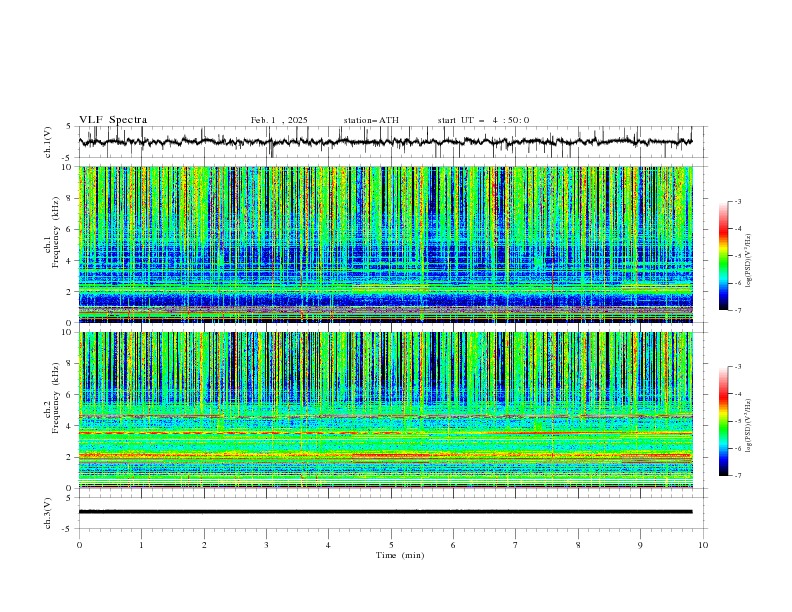Click the "2" kHz tick on ch.2 frequency axis
The width and height of the screenshot is (792, 612).
tap(70, 457)
